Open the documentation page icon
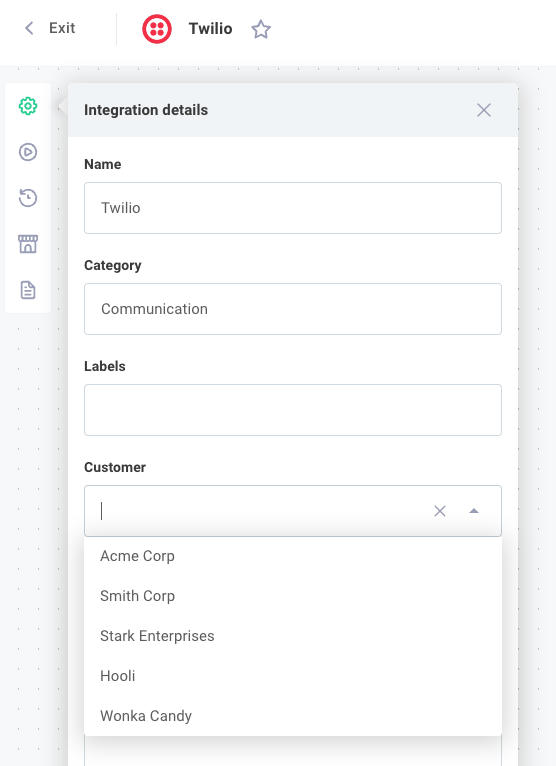 [28, 290]
